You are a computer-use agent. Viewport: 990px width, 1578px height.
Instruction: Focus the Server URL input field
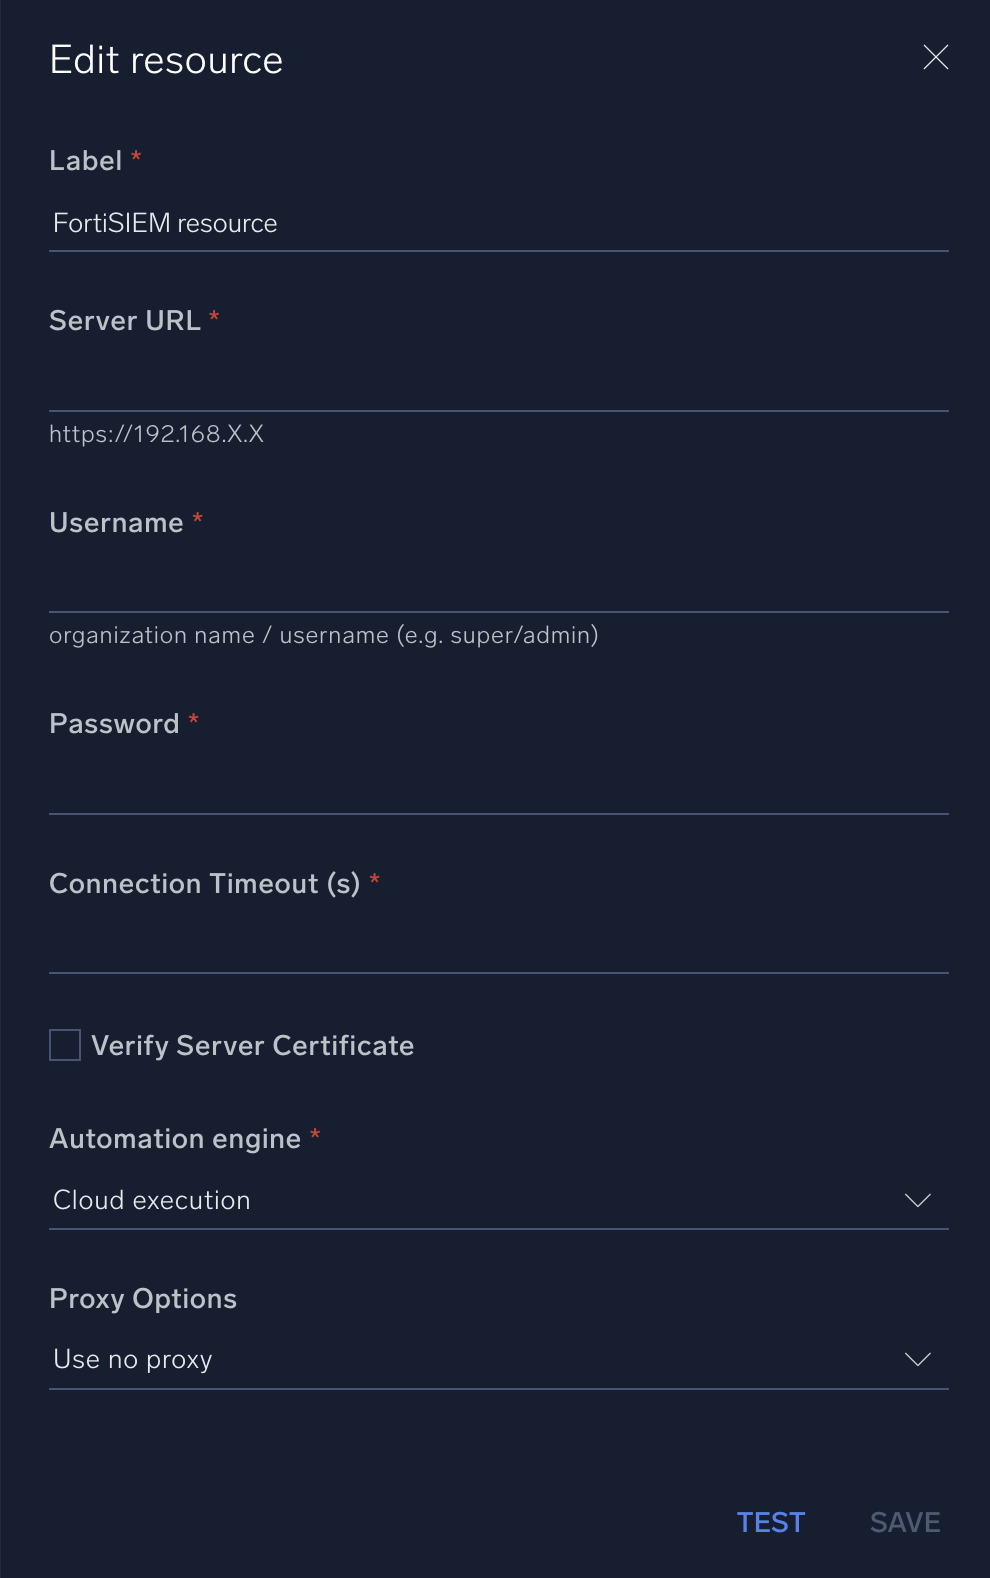click(498, 383)
